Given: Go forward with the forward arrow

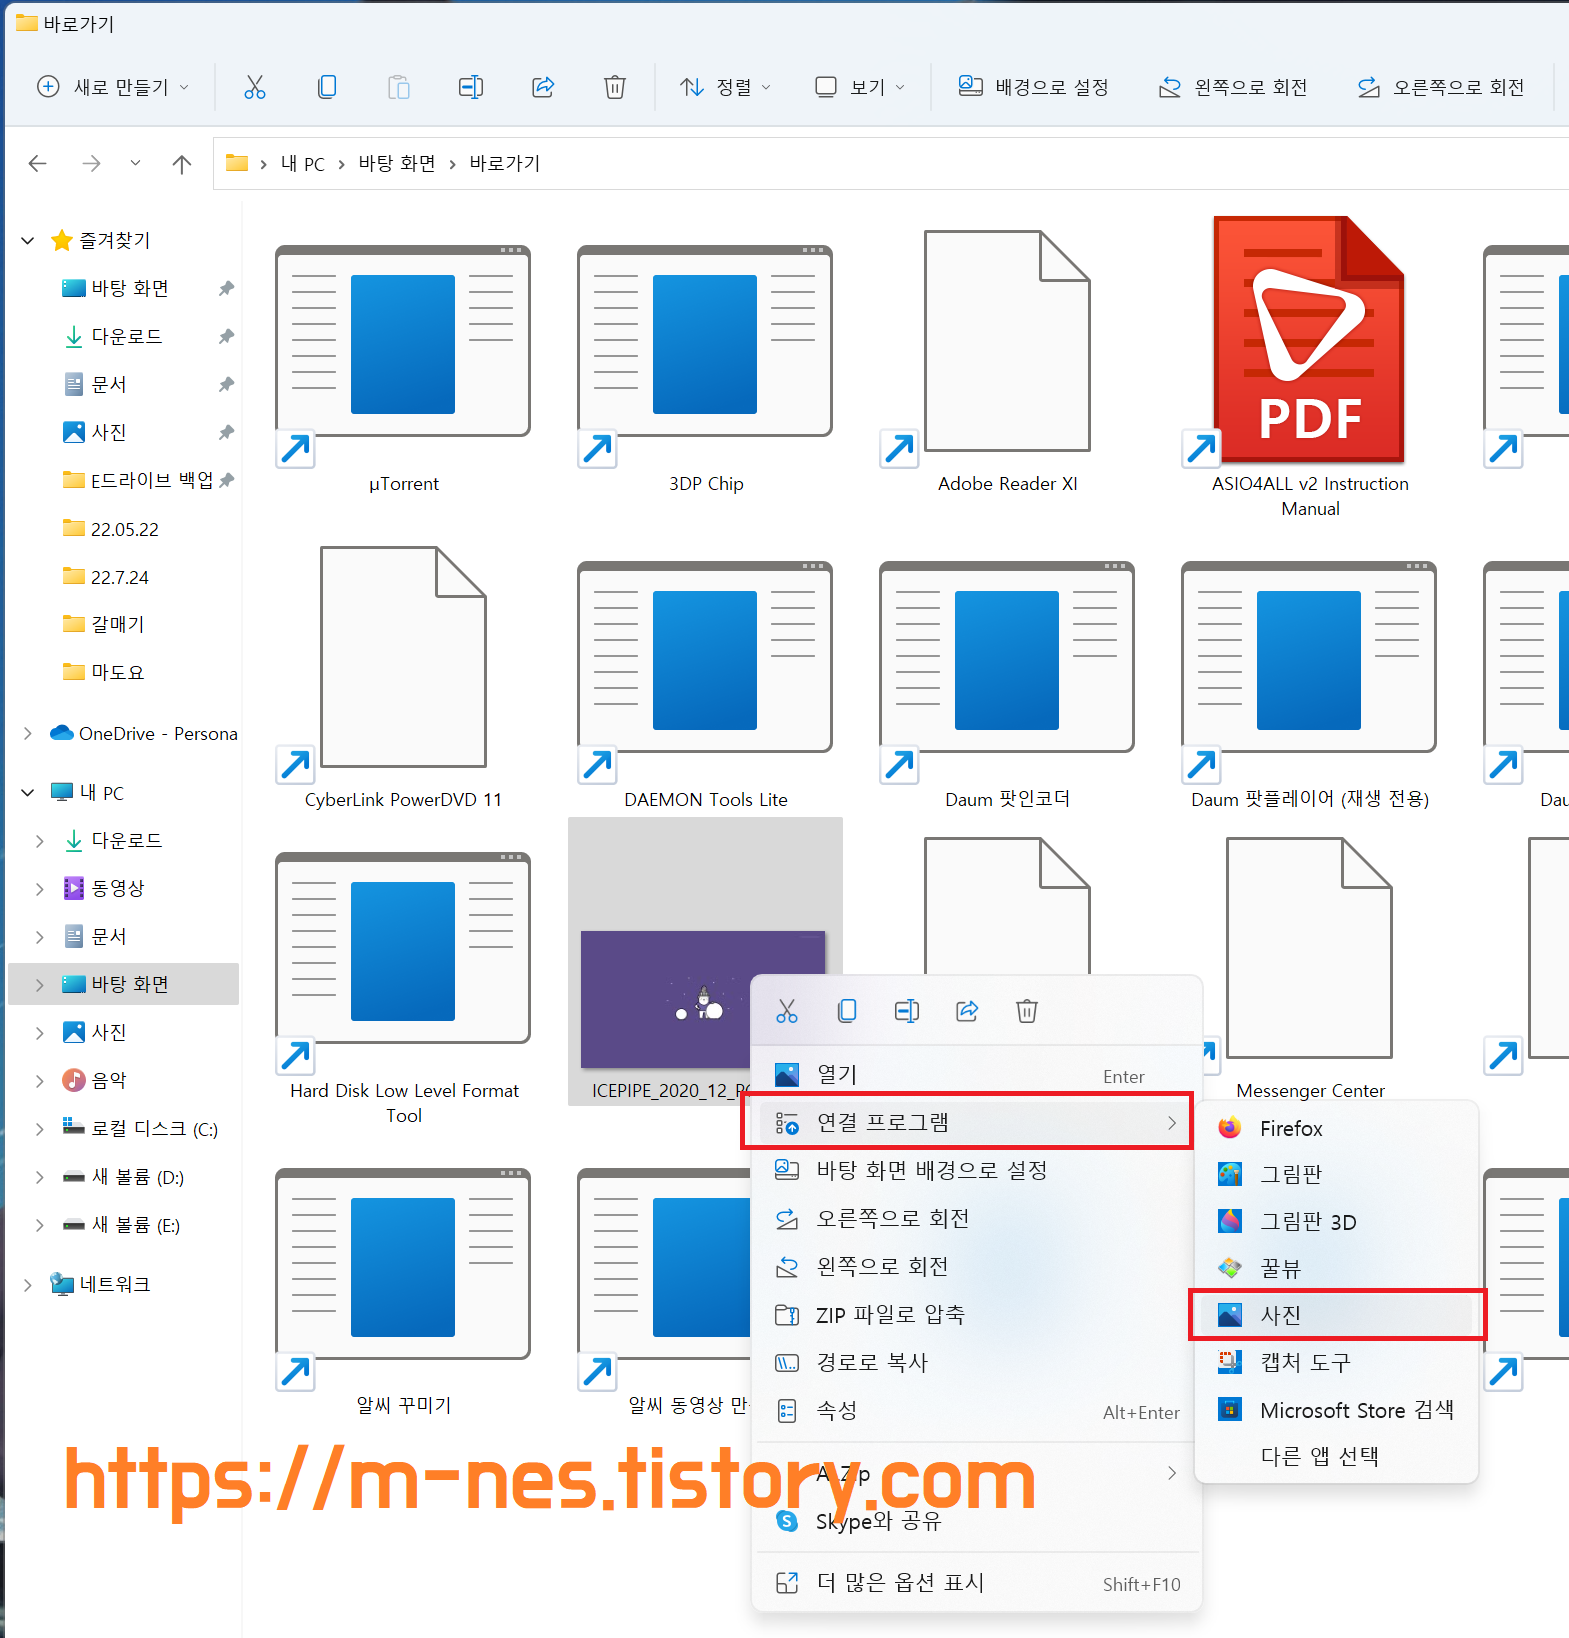Looking at the screenshot, I should tap(91, 163).
